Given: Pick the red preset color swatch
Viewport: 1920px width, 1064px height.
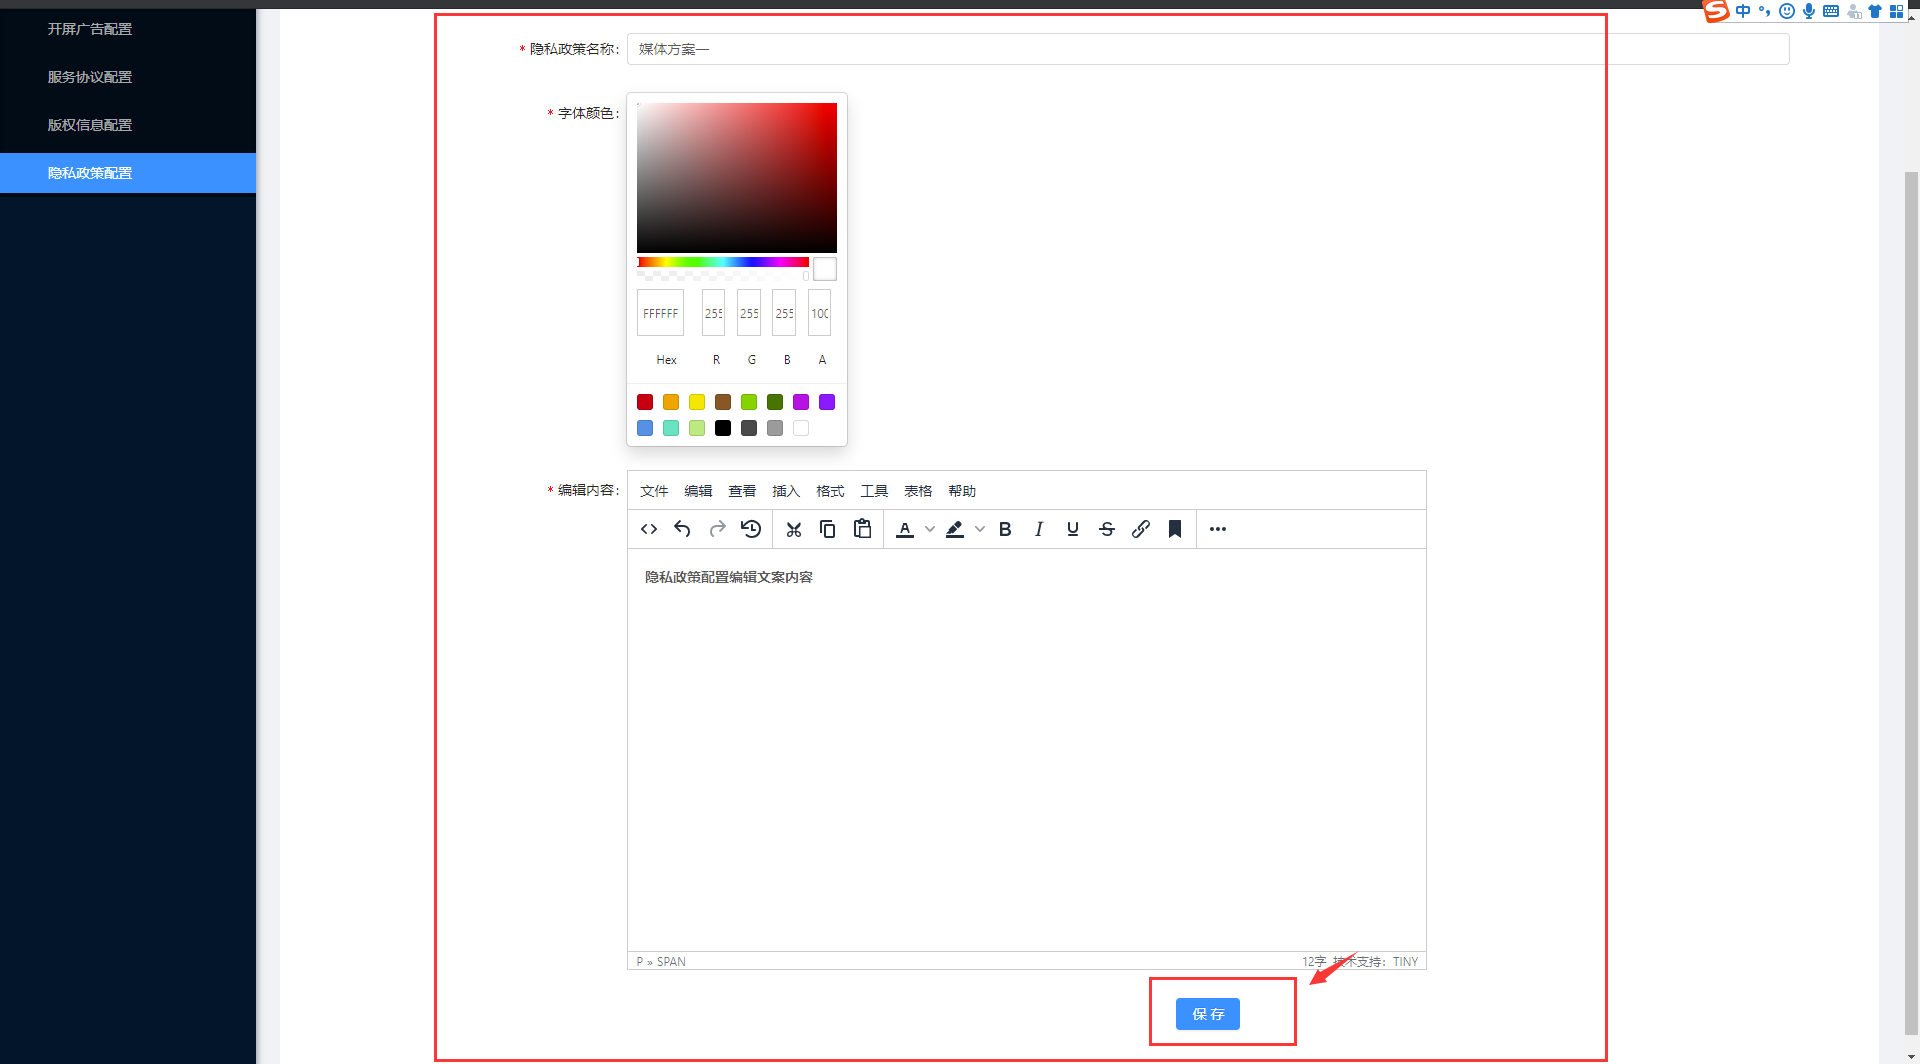Looking at the screenshot, I should [645, 402].
